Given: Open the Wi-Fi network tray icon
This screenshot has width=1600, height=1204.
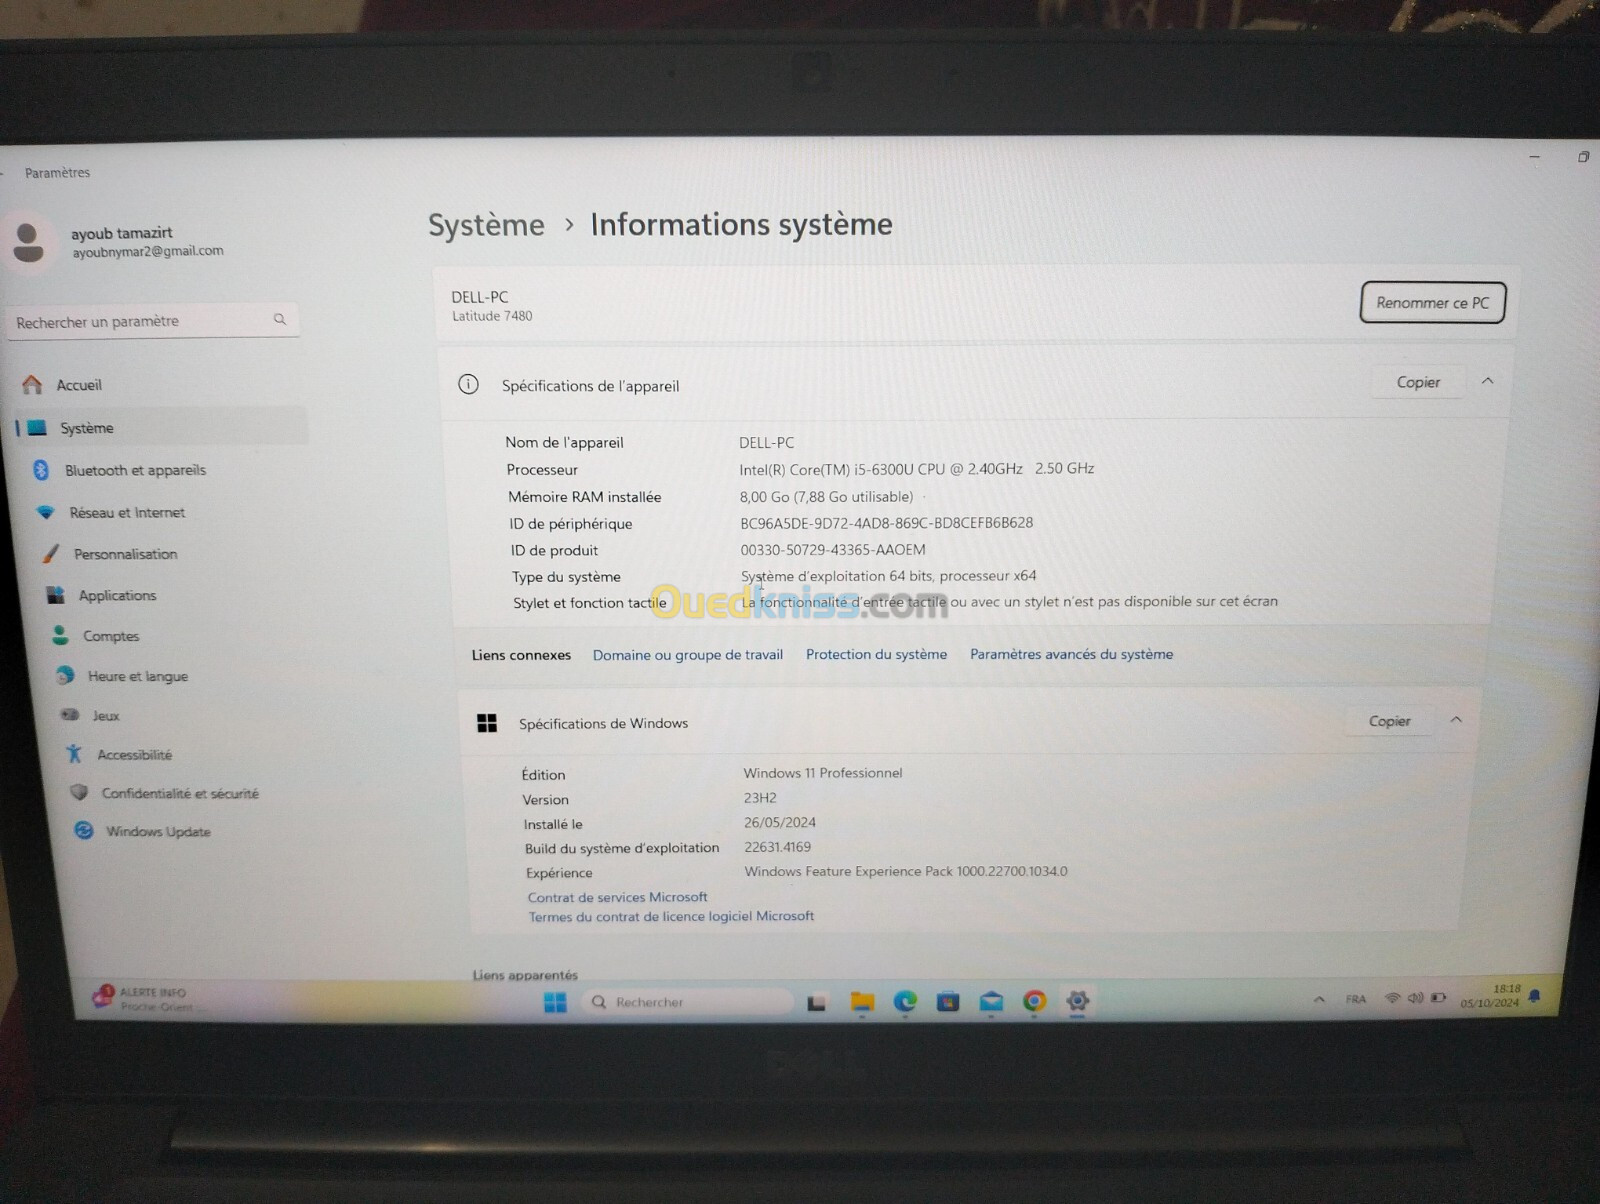Looking at the screenshot, I should point(1392,998).
